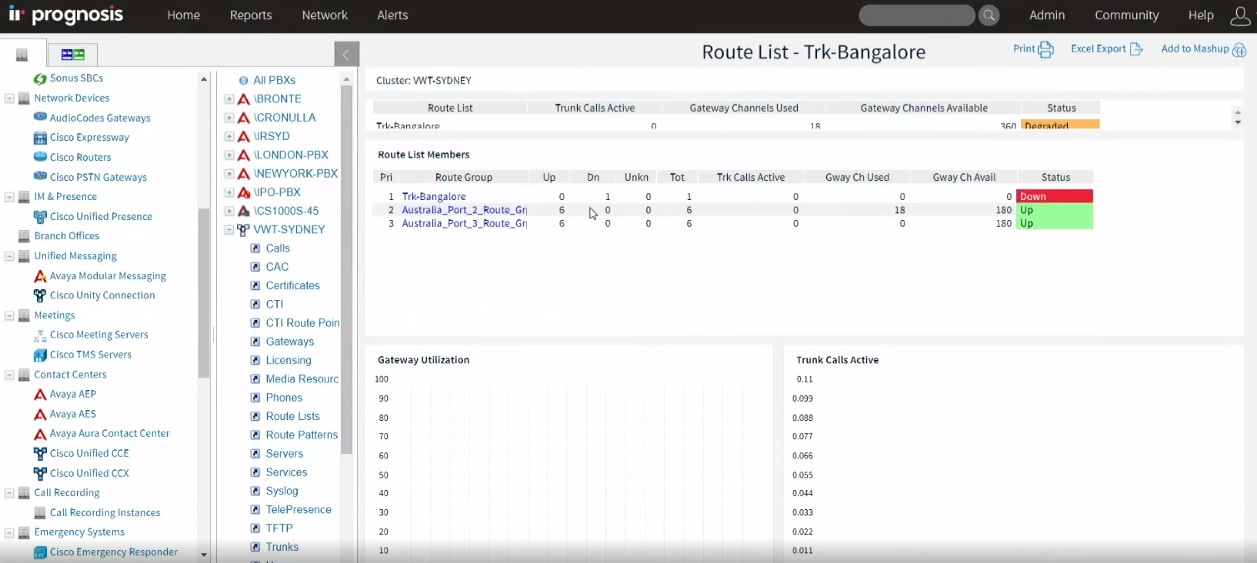Select Route Patterns in the tree
Image resolution: width=1257 pixels, height=563 pixels.
click(x=301, y=435)
